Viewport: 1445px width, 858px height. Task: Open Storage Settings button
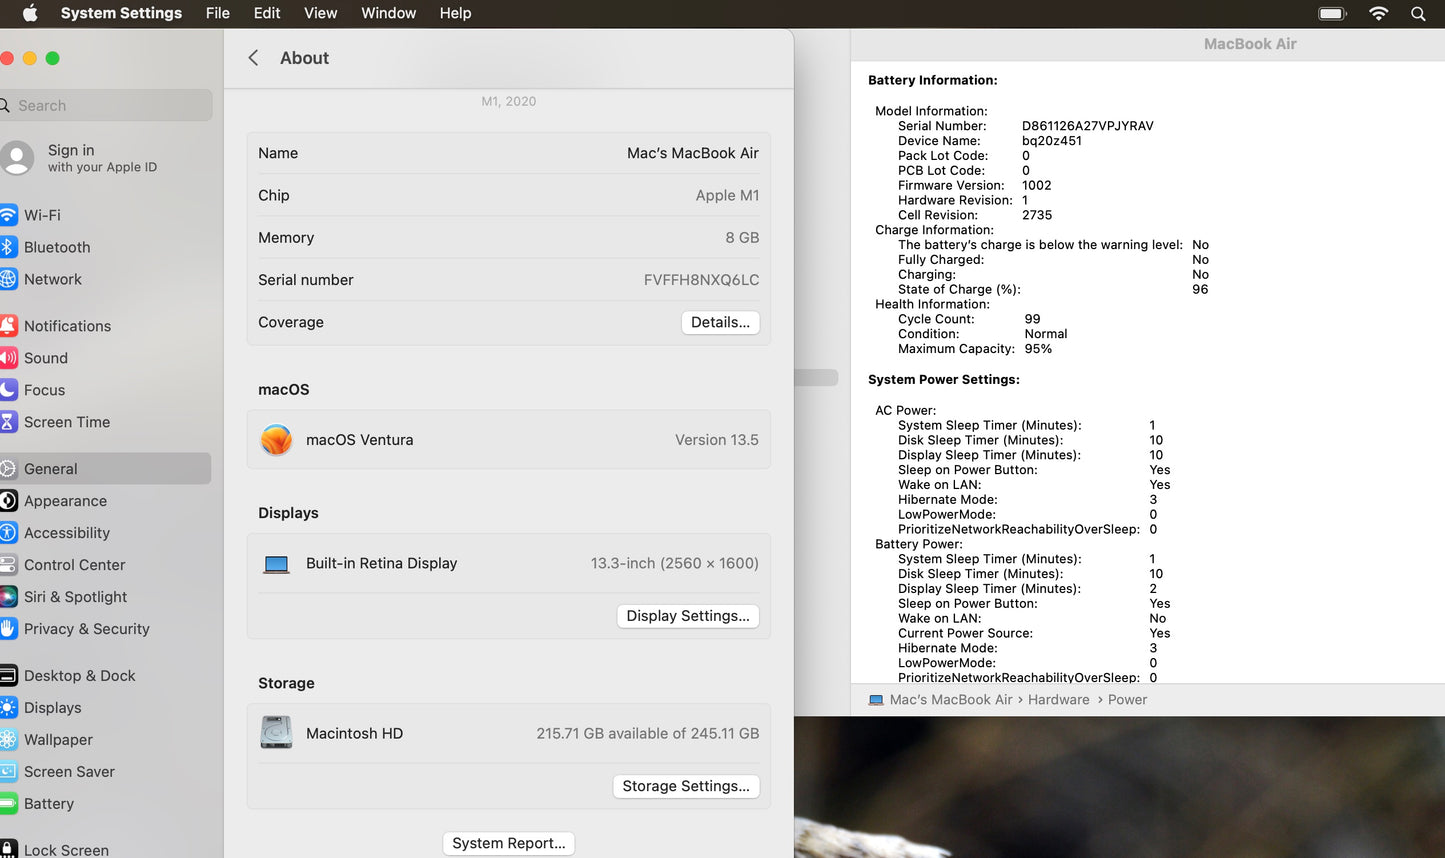[x=686, y=786]
